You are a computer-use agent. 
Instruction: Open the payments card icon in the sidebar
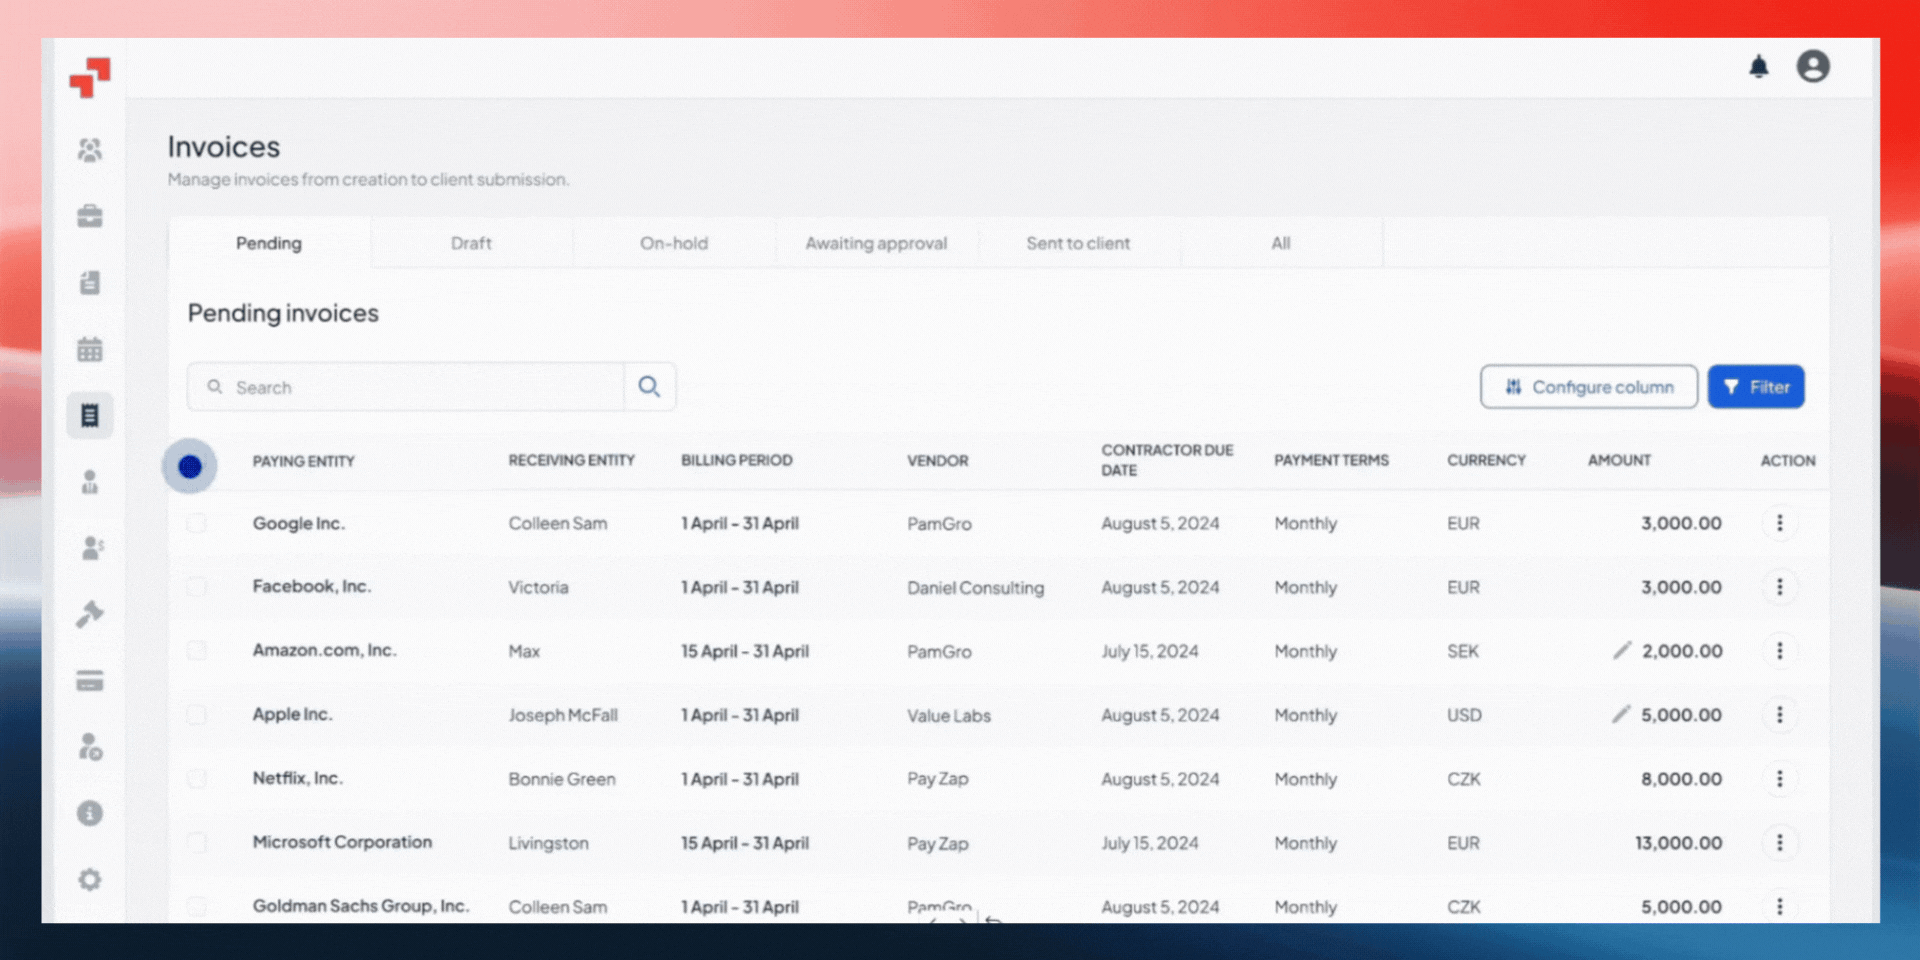point(90,681)
